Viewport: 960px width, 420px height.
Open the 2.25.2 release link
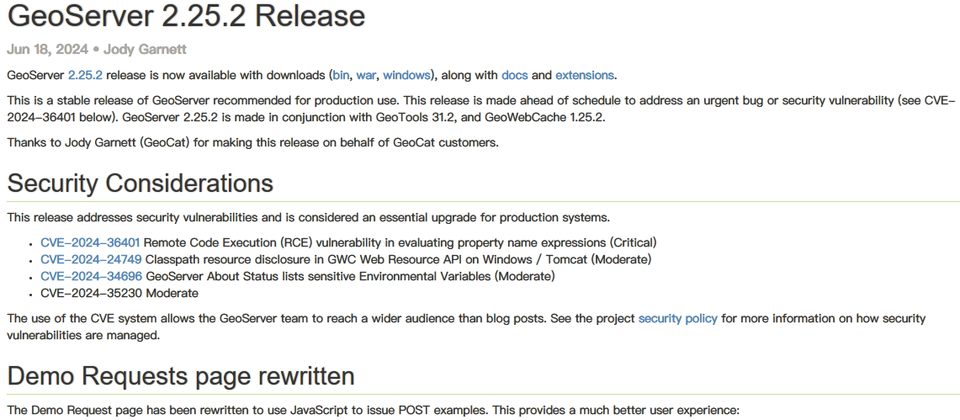coord(85,75)
